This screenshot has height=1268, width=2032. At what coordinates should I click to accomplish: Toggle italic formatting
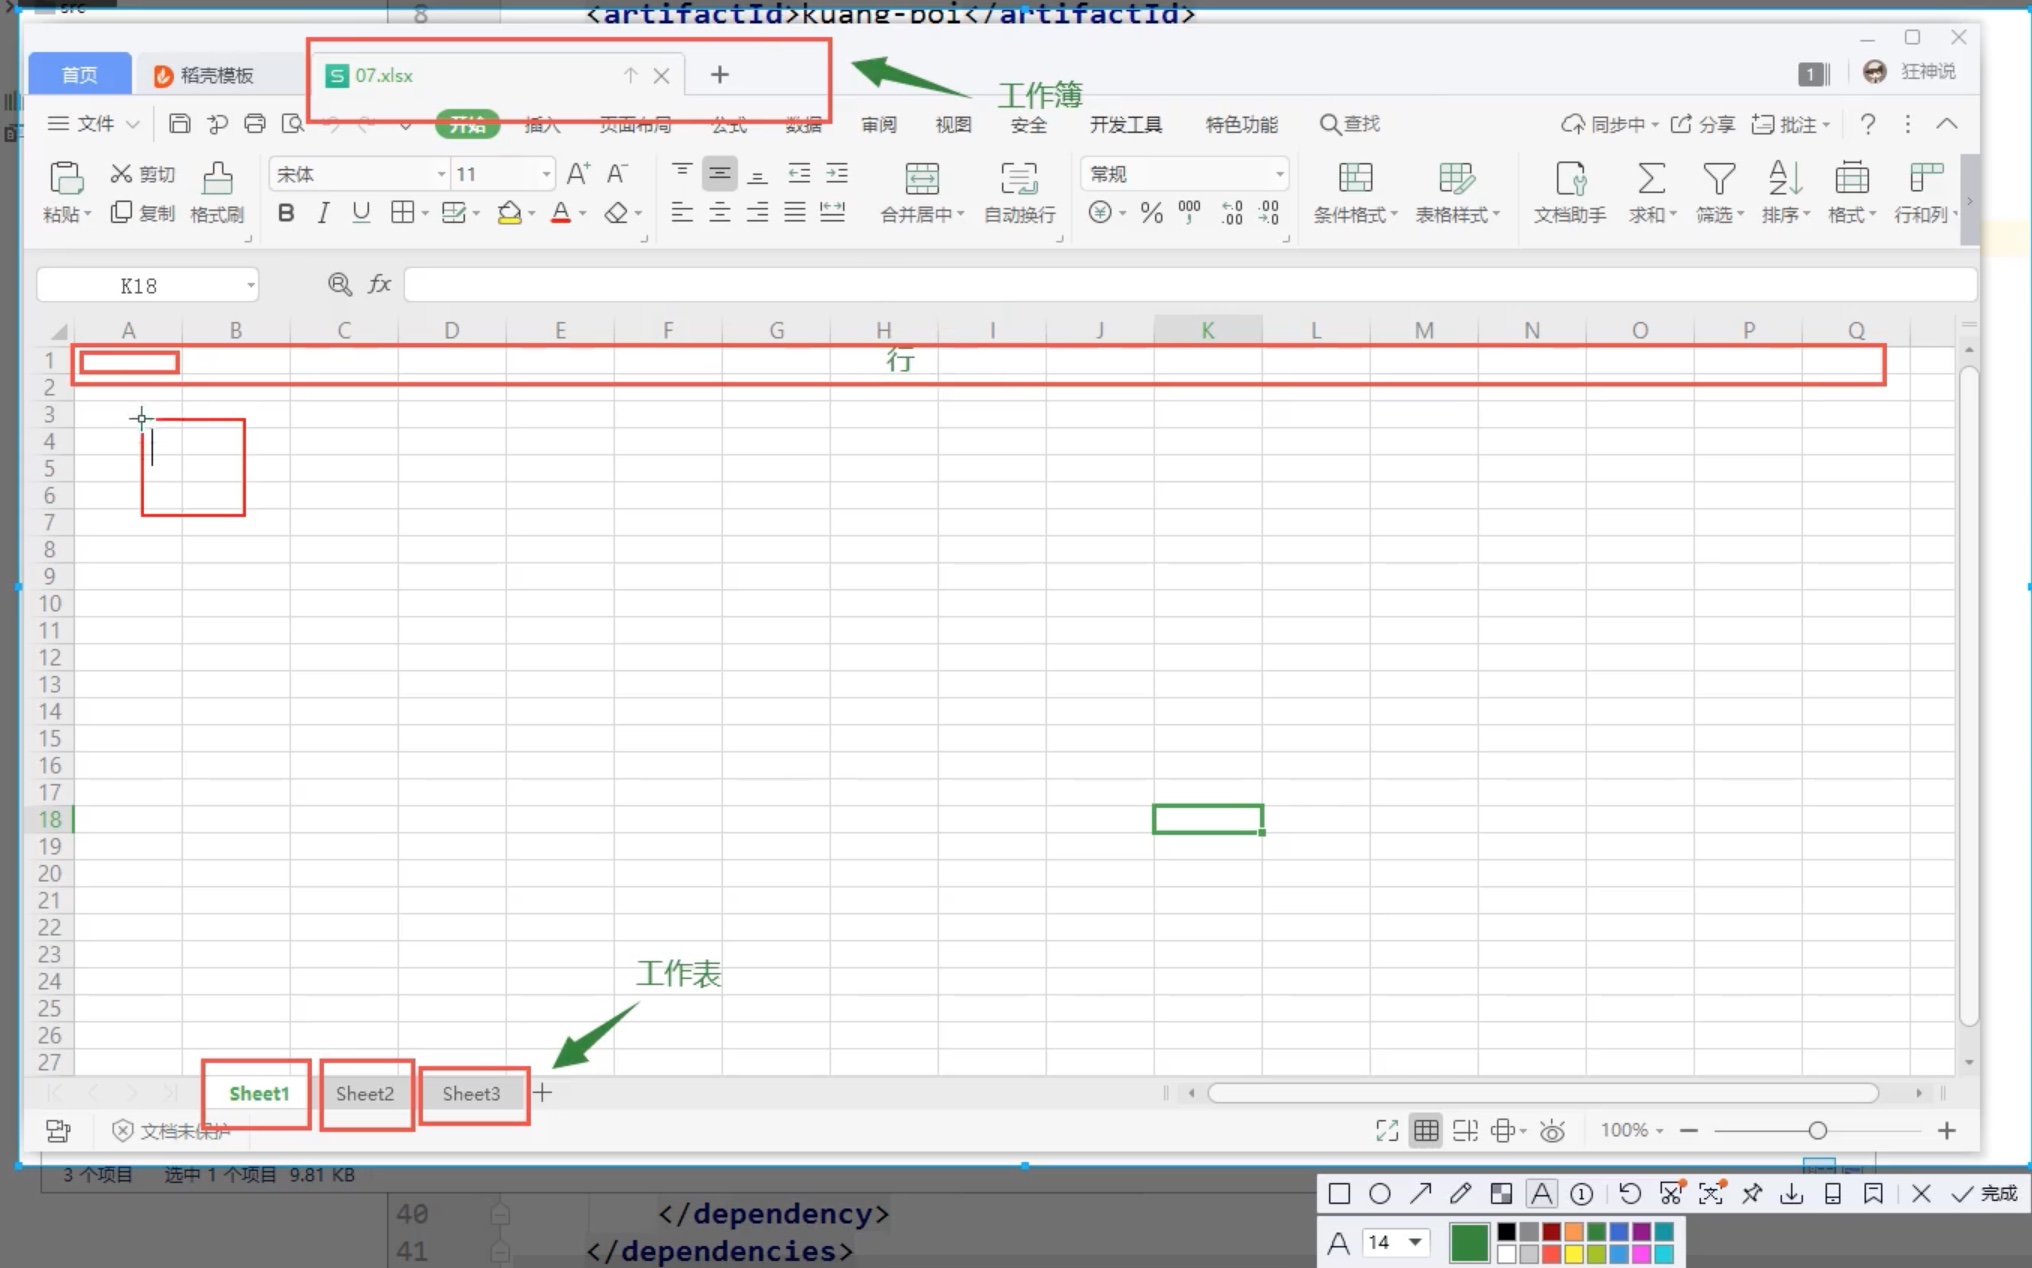tap(323, 213)
